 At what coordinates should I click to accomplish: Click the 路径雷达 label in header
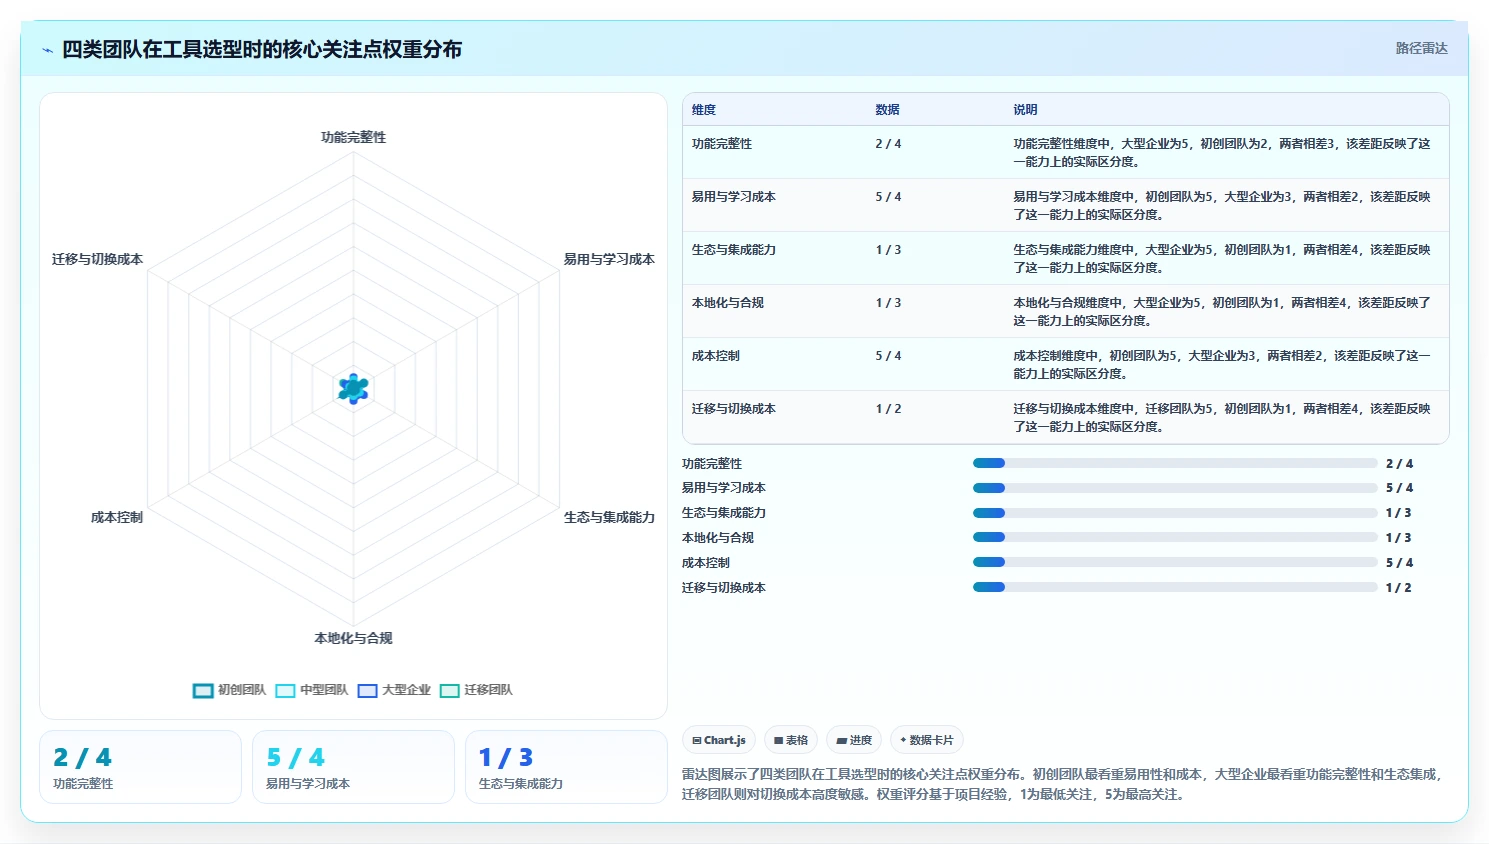tap(1421, 48)
